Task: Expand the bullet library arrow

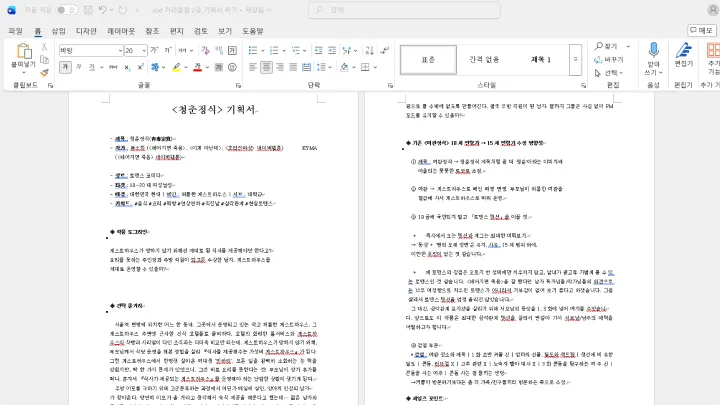Action: [263, 51]
